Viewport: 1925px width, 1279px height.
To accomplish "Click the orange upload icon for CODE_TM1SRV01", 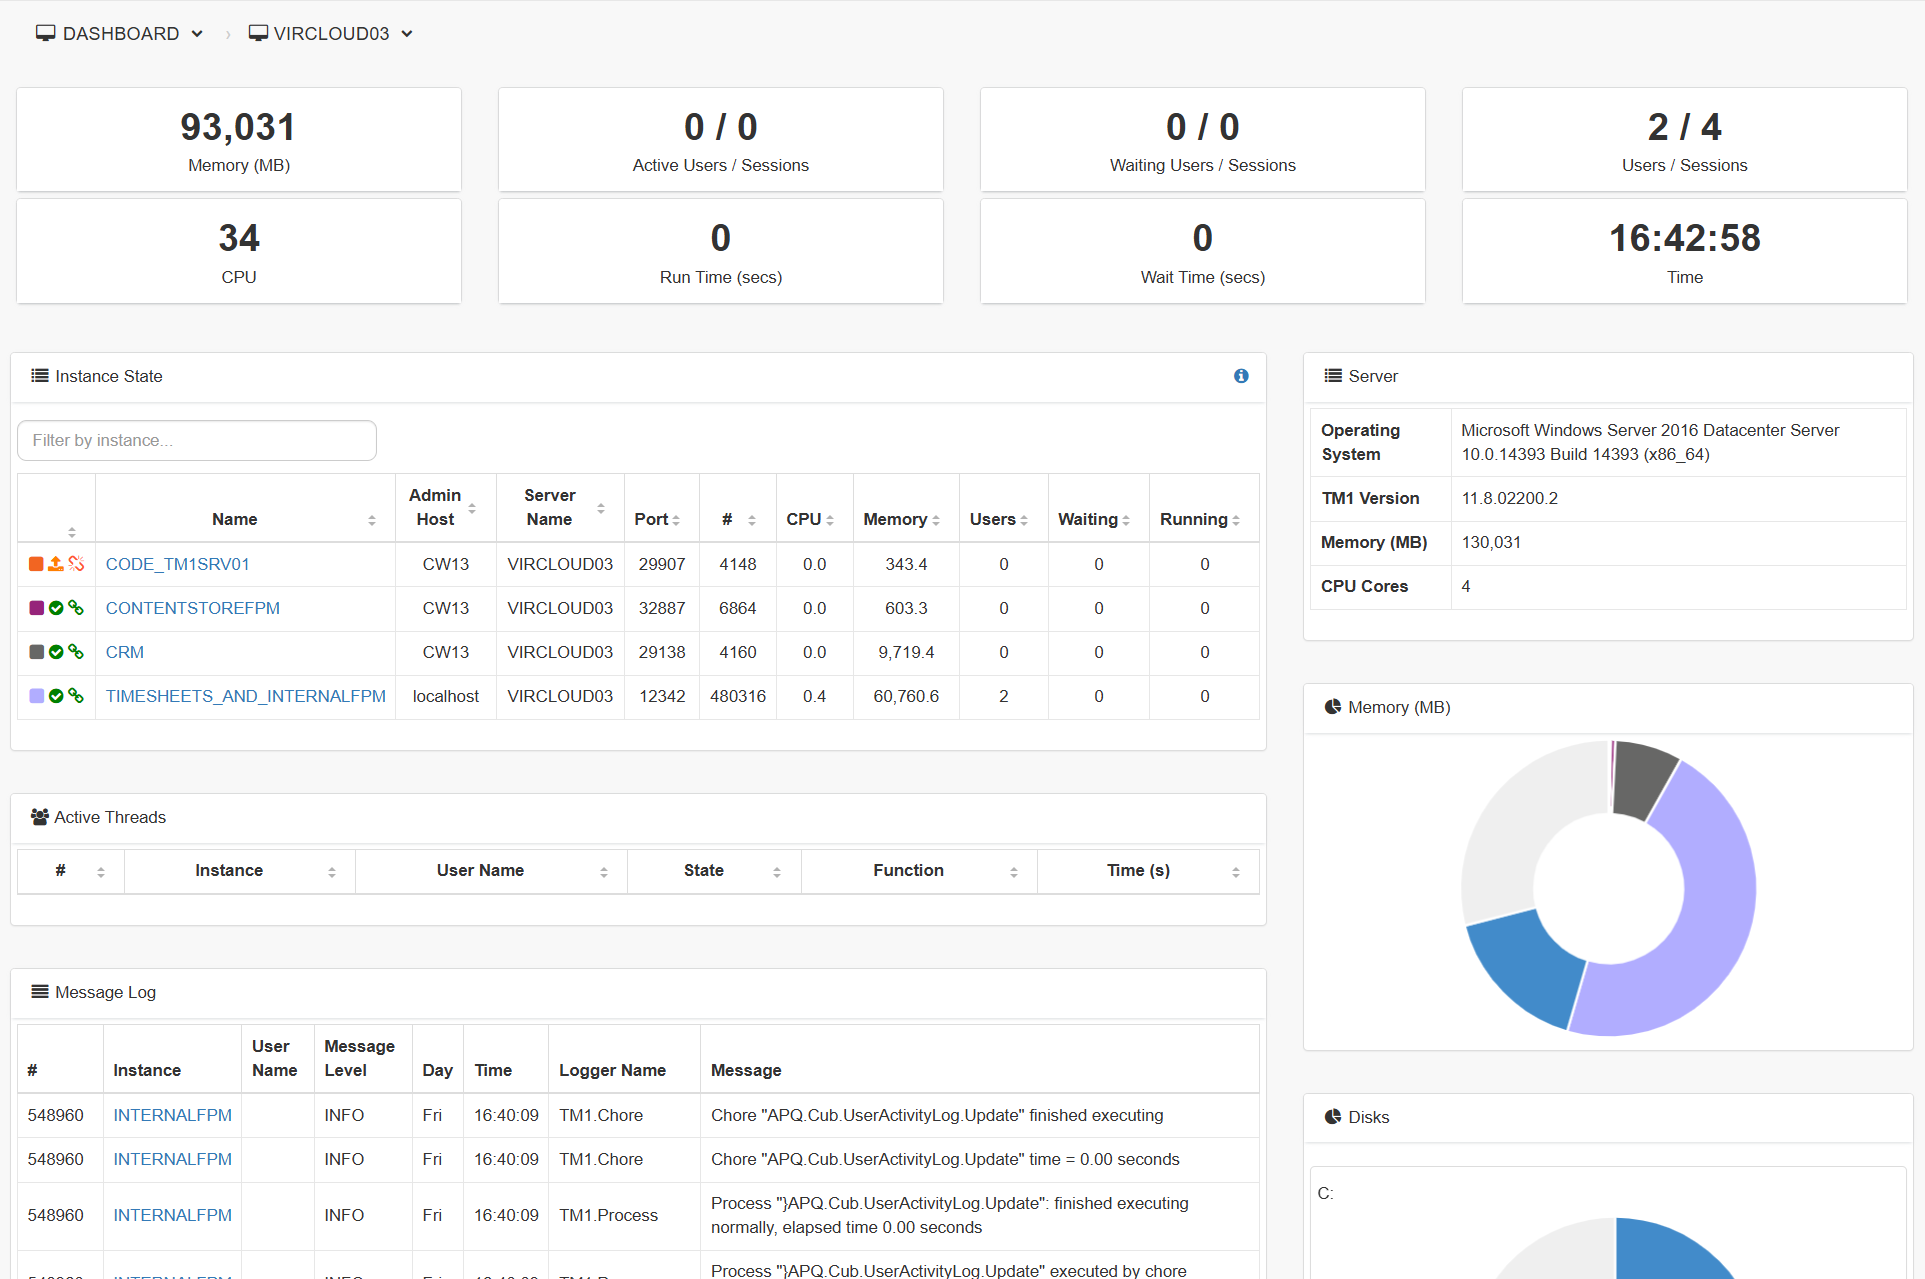I will [x=56, y=564].
